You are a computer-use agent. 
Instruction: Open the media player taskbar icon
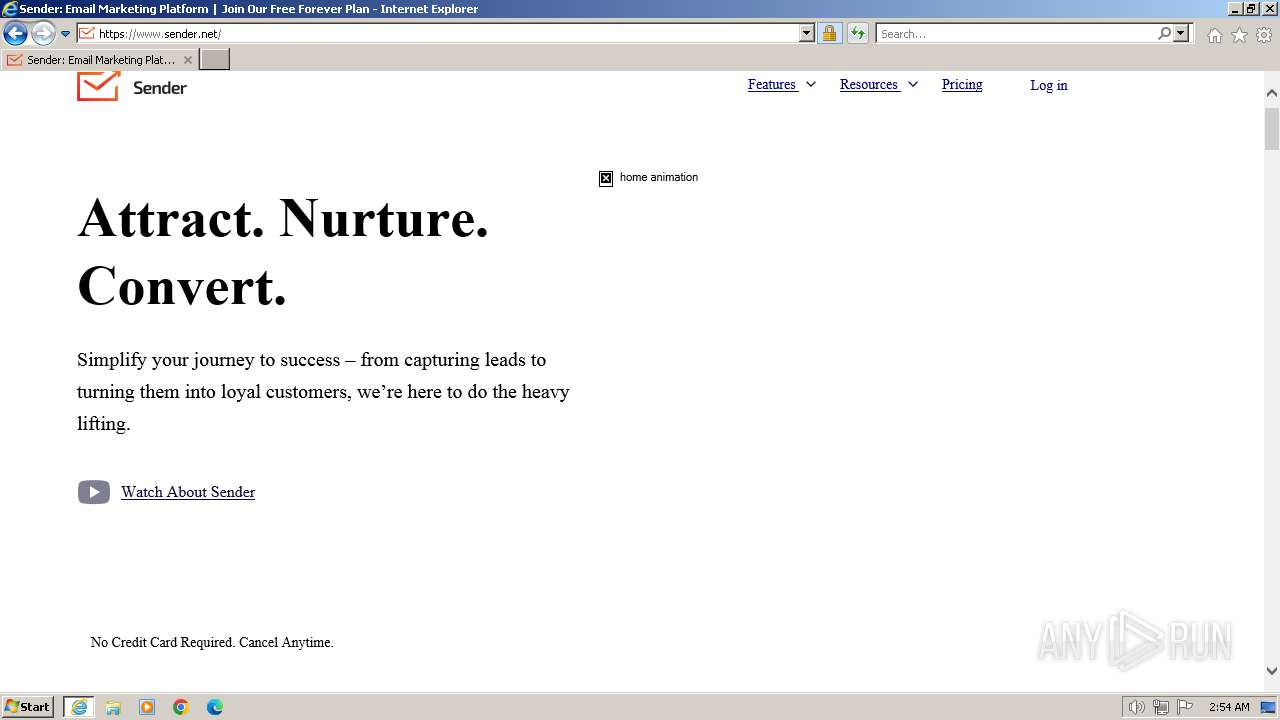pos(147,707)
